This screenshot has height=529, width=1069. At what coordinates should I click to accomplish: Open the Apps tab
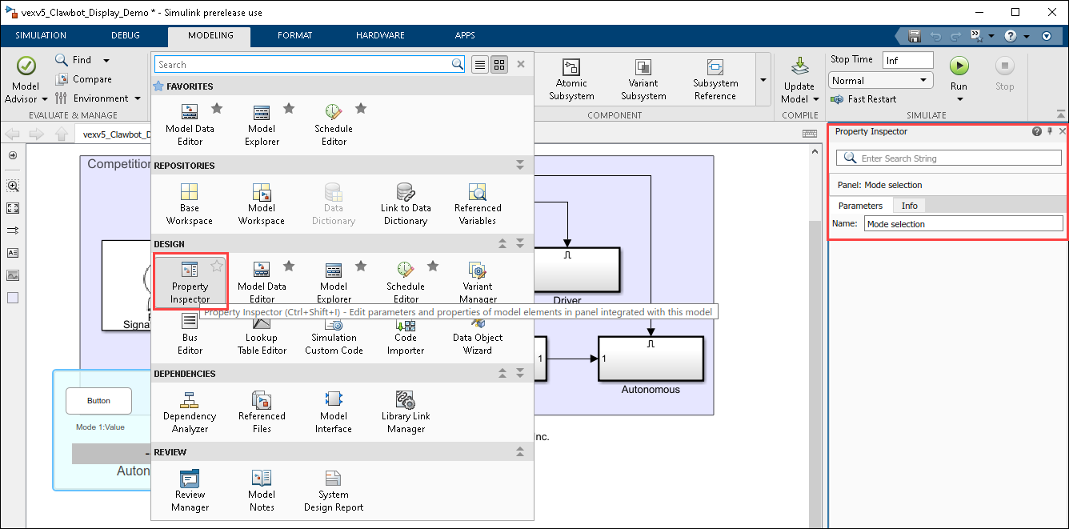[x=465, y=35]
